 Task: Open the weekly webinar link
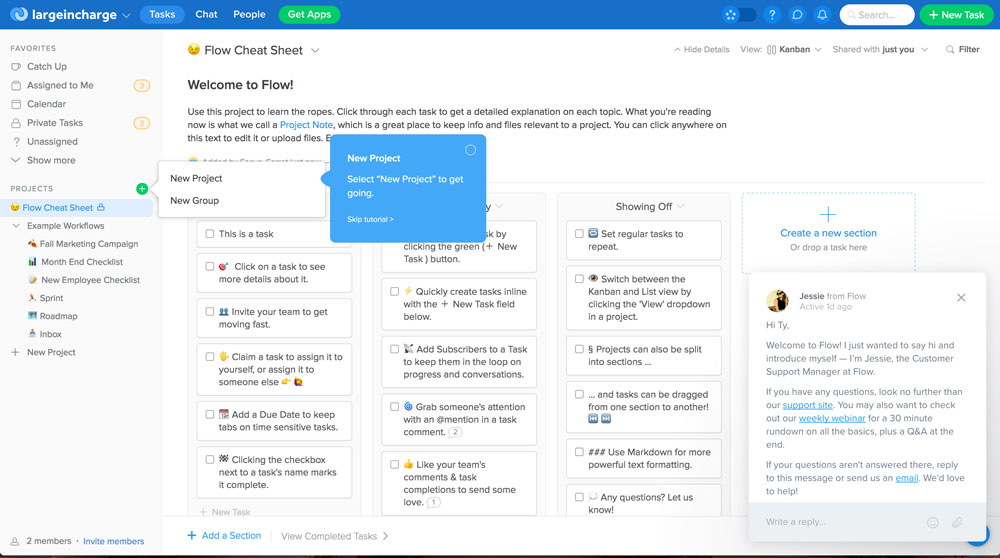pyautogui.click(x=832, y=418)
